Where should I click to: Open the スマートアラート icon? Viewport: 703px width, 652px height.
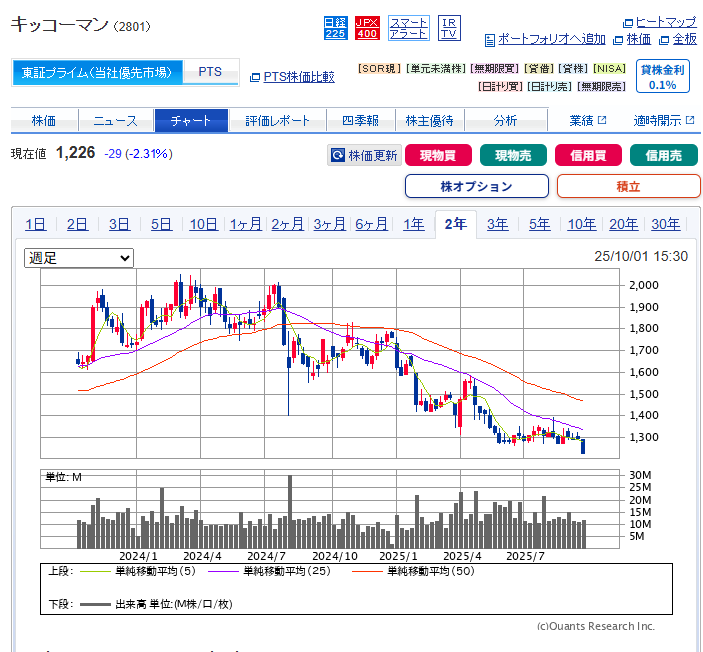(x=408, y=28)
